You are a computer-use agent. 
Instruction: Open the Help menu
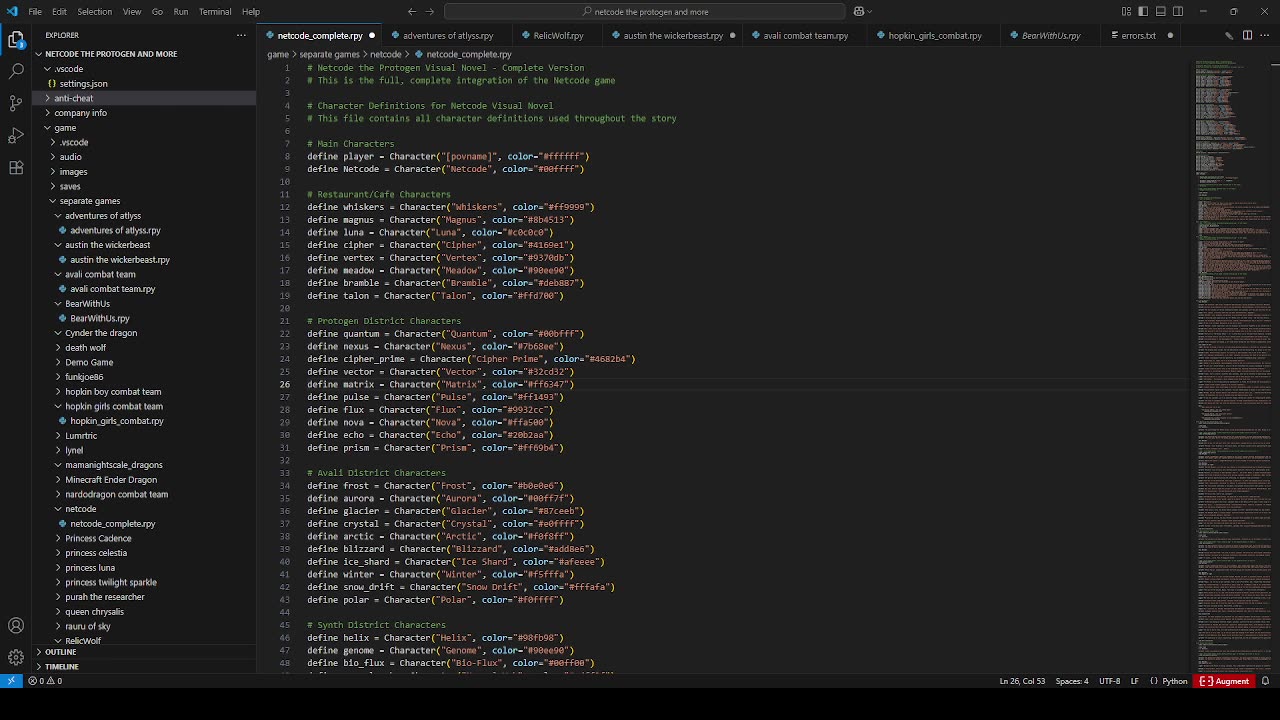pyautogui.click(x=251, y=12)
